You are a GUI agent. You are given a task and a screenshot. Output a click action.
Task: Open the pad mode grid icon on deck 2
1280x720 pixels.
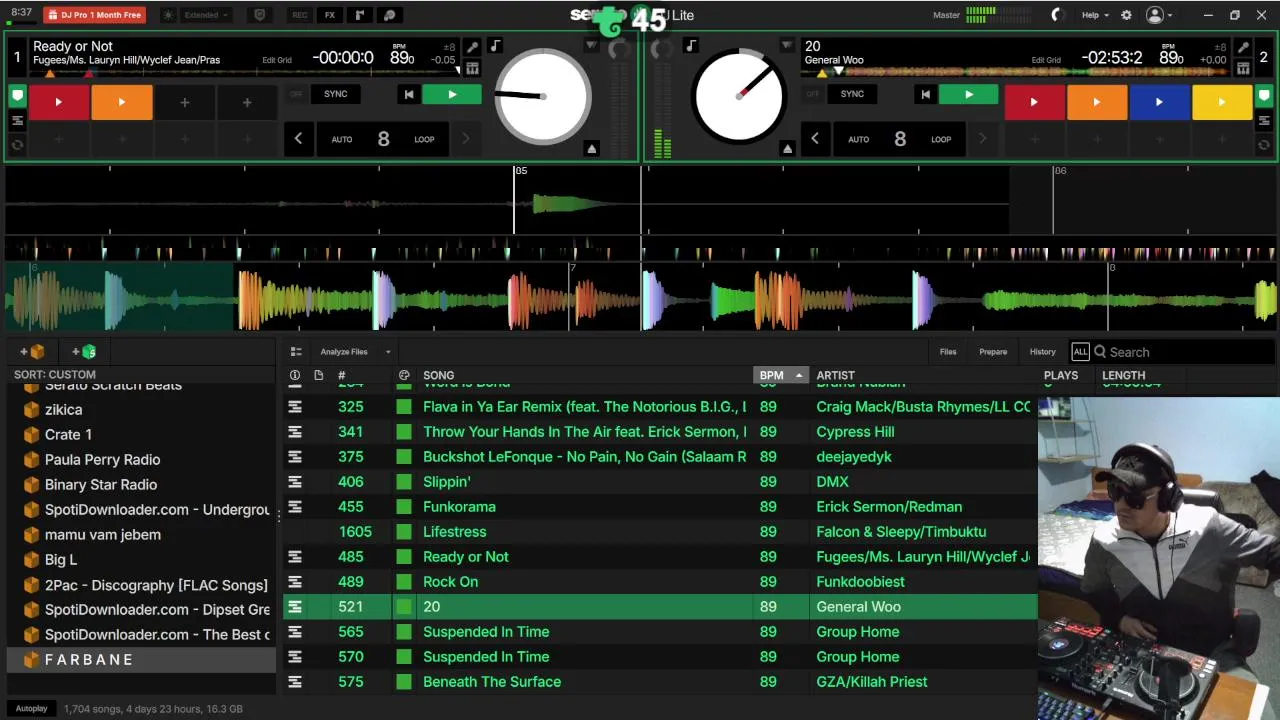point(1242,68)
